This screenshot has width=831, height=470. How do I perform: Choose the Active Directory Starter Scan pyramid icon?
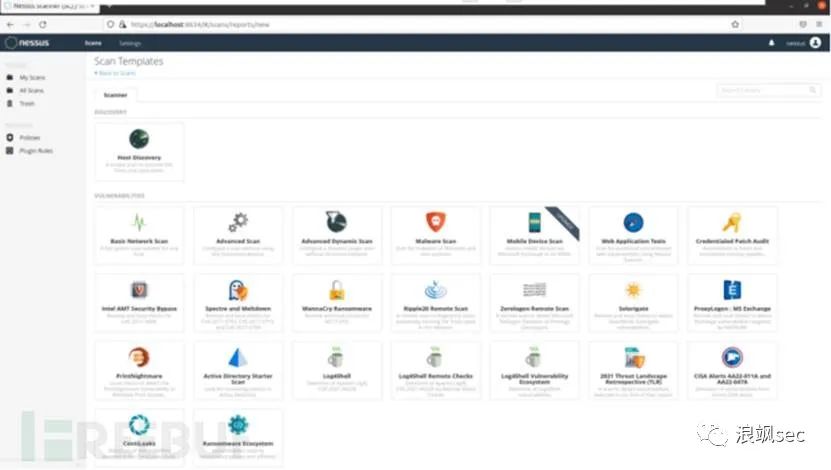click(238, 357)
